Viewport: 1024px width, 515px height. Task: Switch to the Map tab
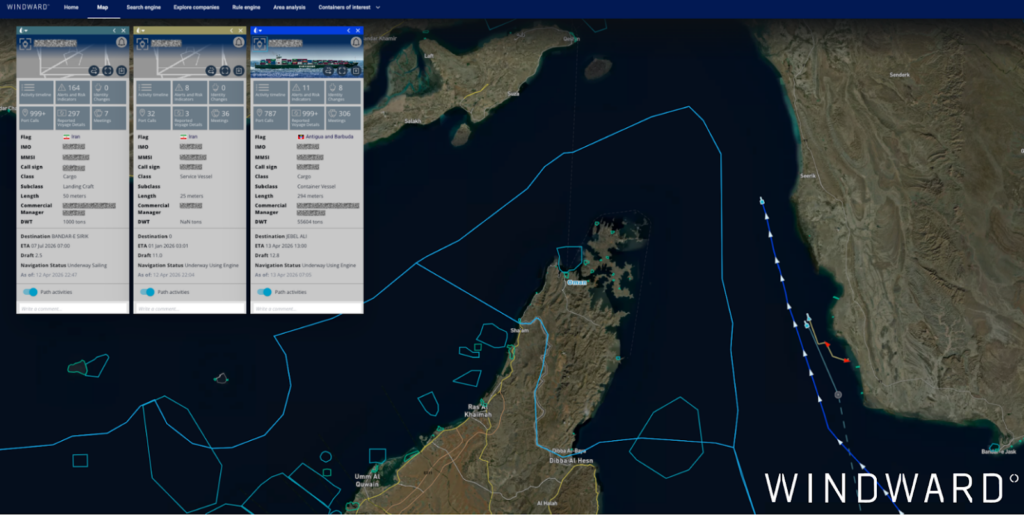tap(103, 7)
